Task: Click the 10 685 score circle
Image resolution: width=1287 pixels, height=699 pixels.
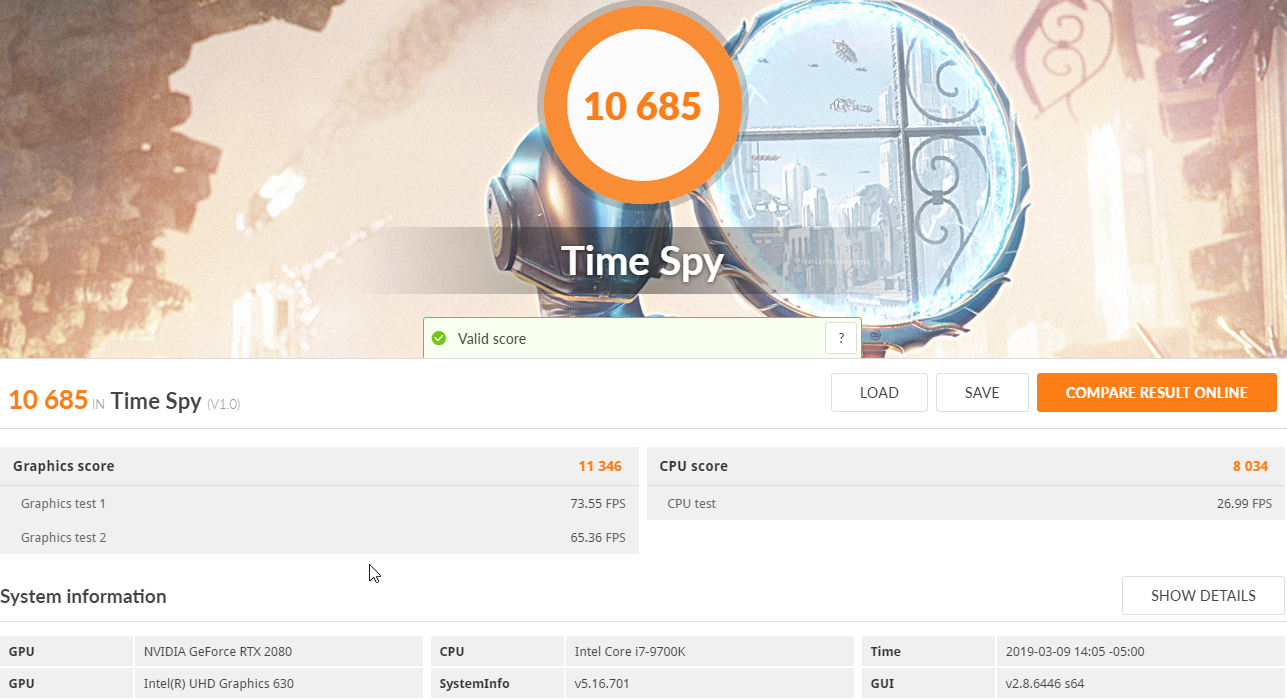Action: click(x=642, y=105)
